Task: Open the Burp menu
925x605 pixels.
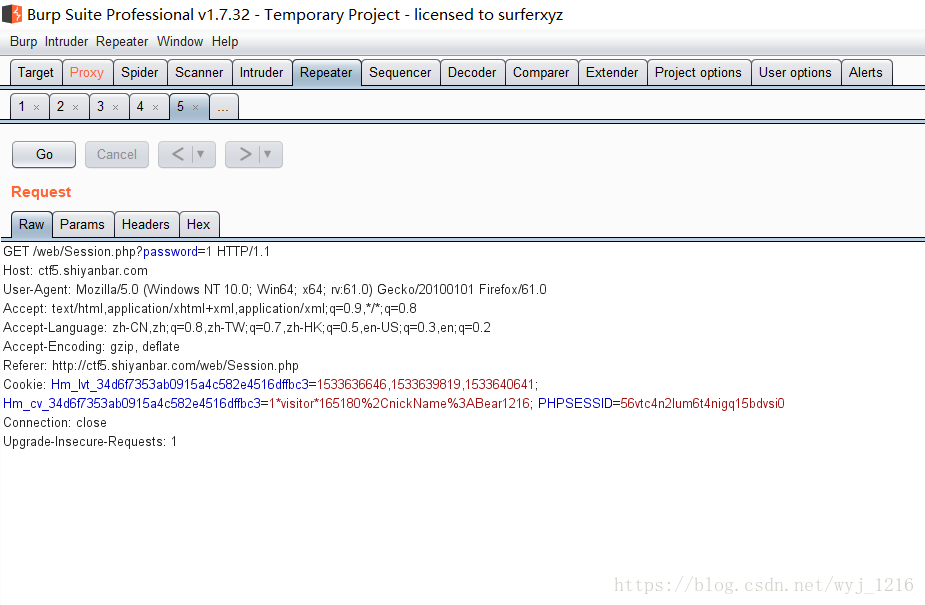Action: pos(24,42)
